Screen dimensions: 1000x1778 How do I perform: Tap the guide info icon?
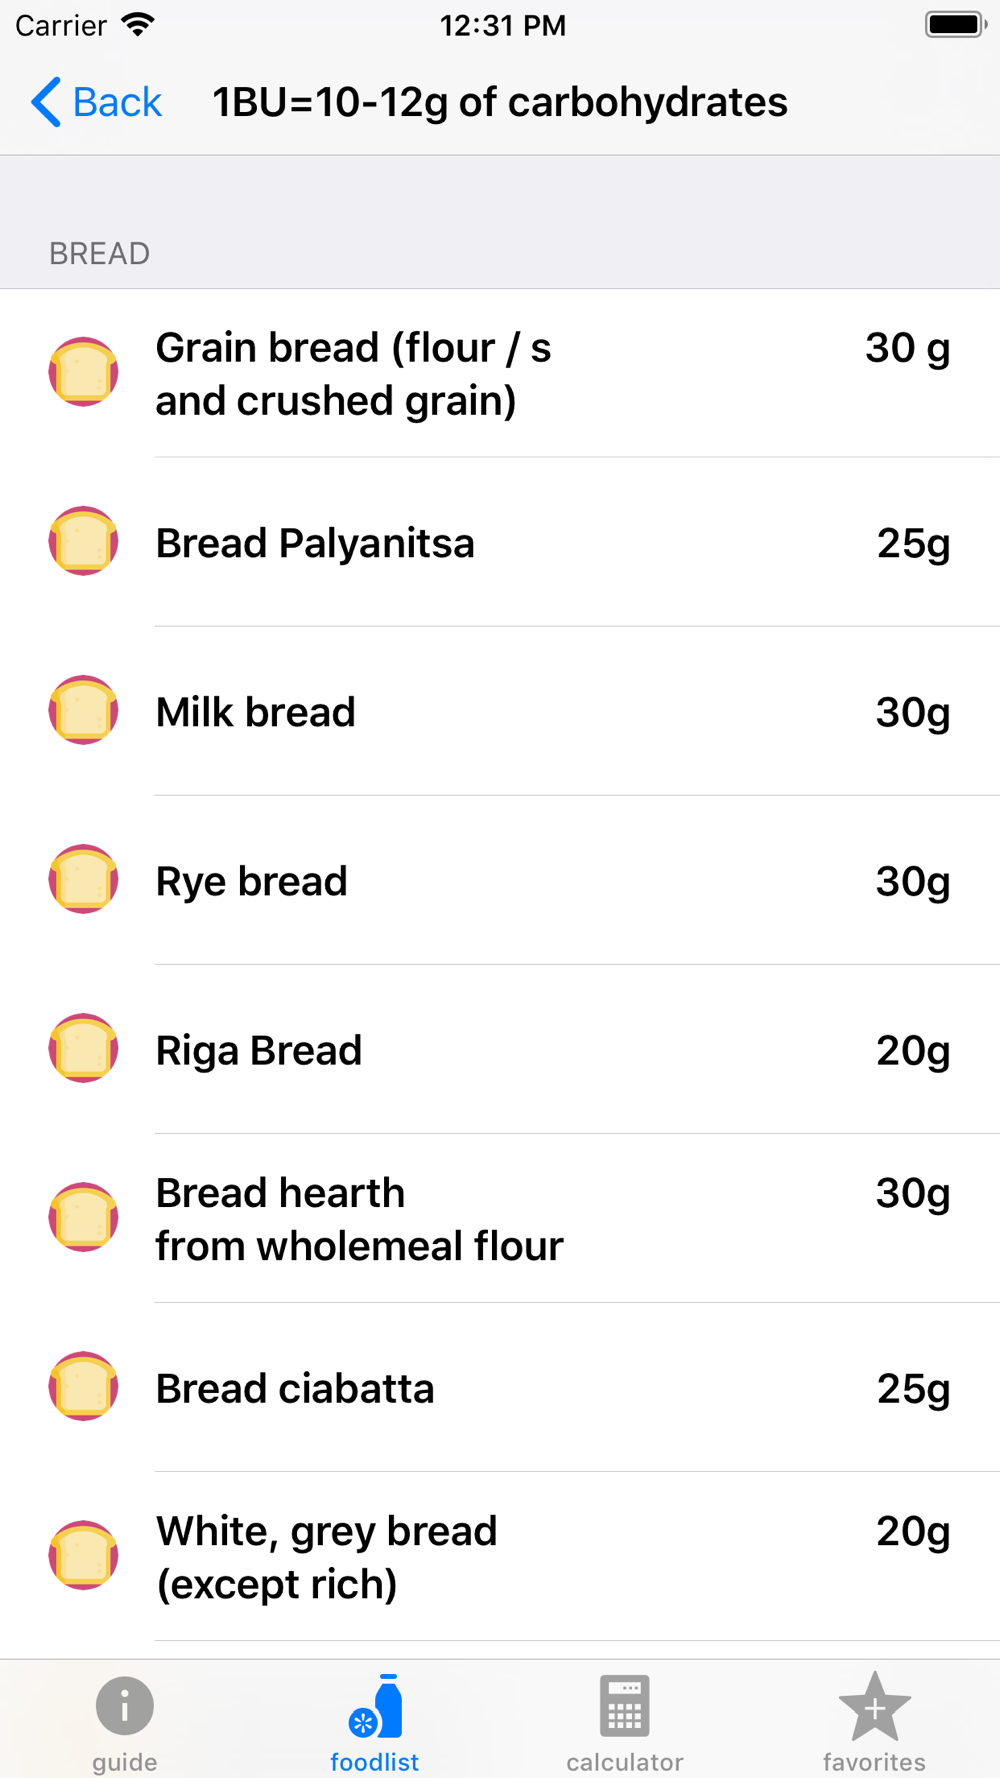pos(124,1706)
